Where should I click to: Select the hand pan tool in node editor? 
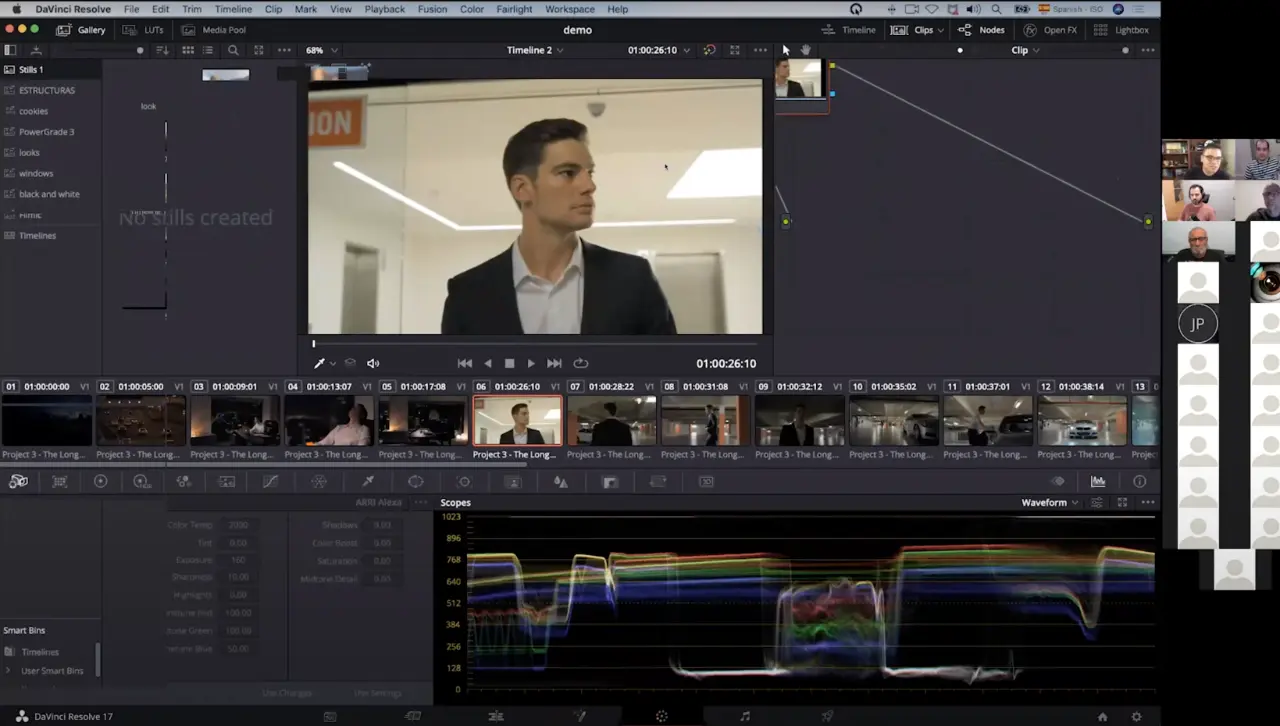[x=805, y=50]
